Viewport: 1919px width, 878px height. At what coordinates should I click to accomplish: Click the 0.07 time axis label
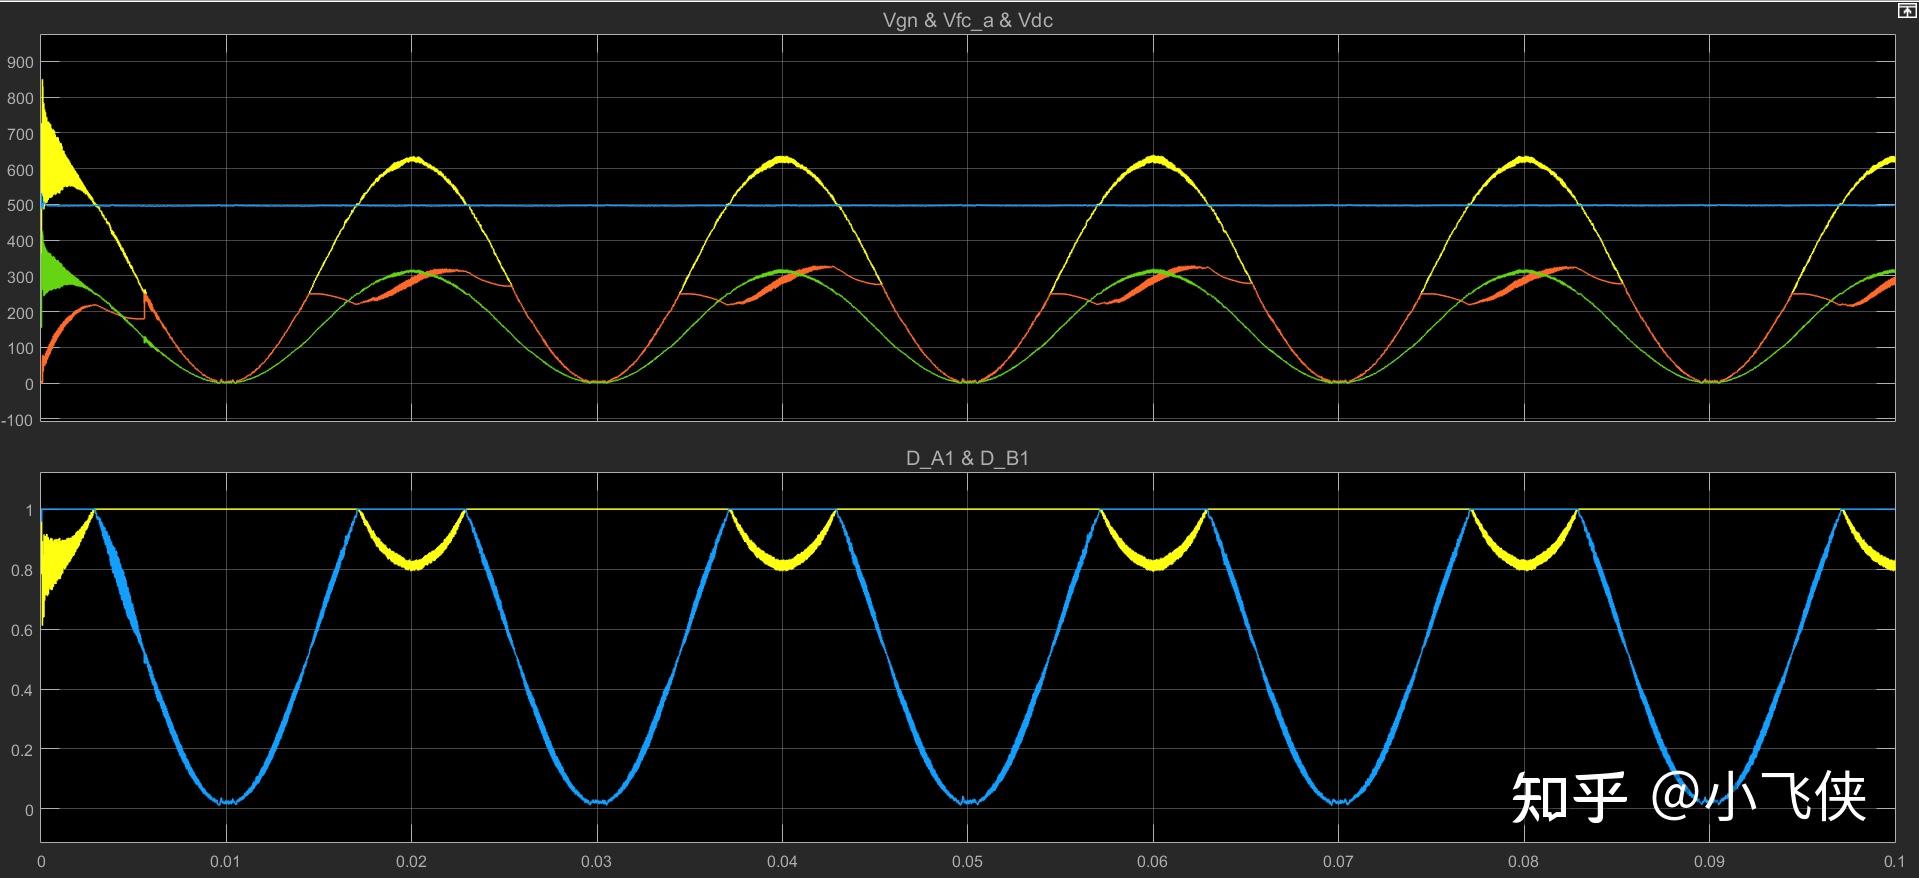[1338, 861]
